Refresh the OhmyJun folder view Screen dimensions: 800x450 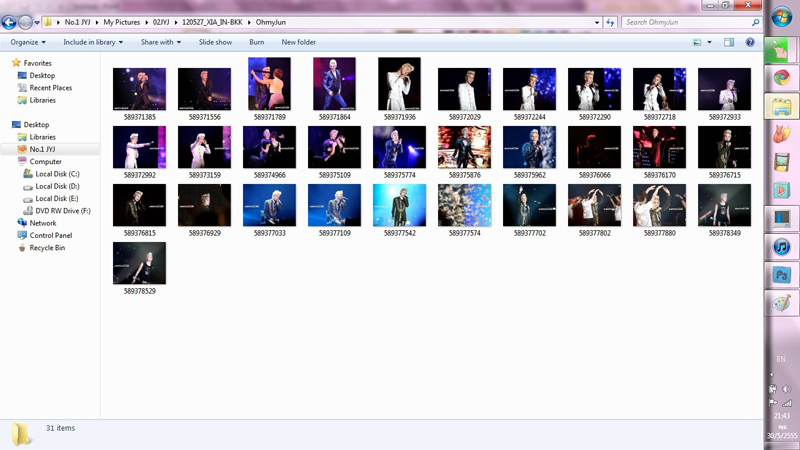point(610,22)
